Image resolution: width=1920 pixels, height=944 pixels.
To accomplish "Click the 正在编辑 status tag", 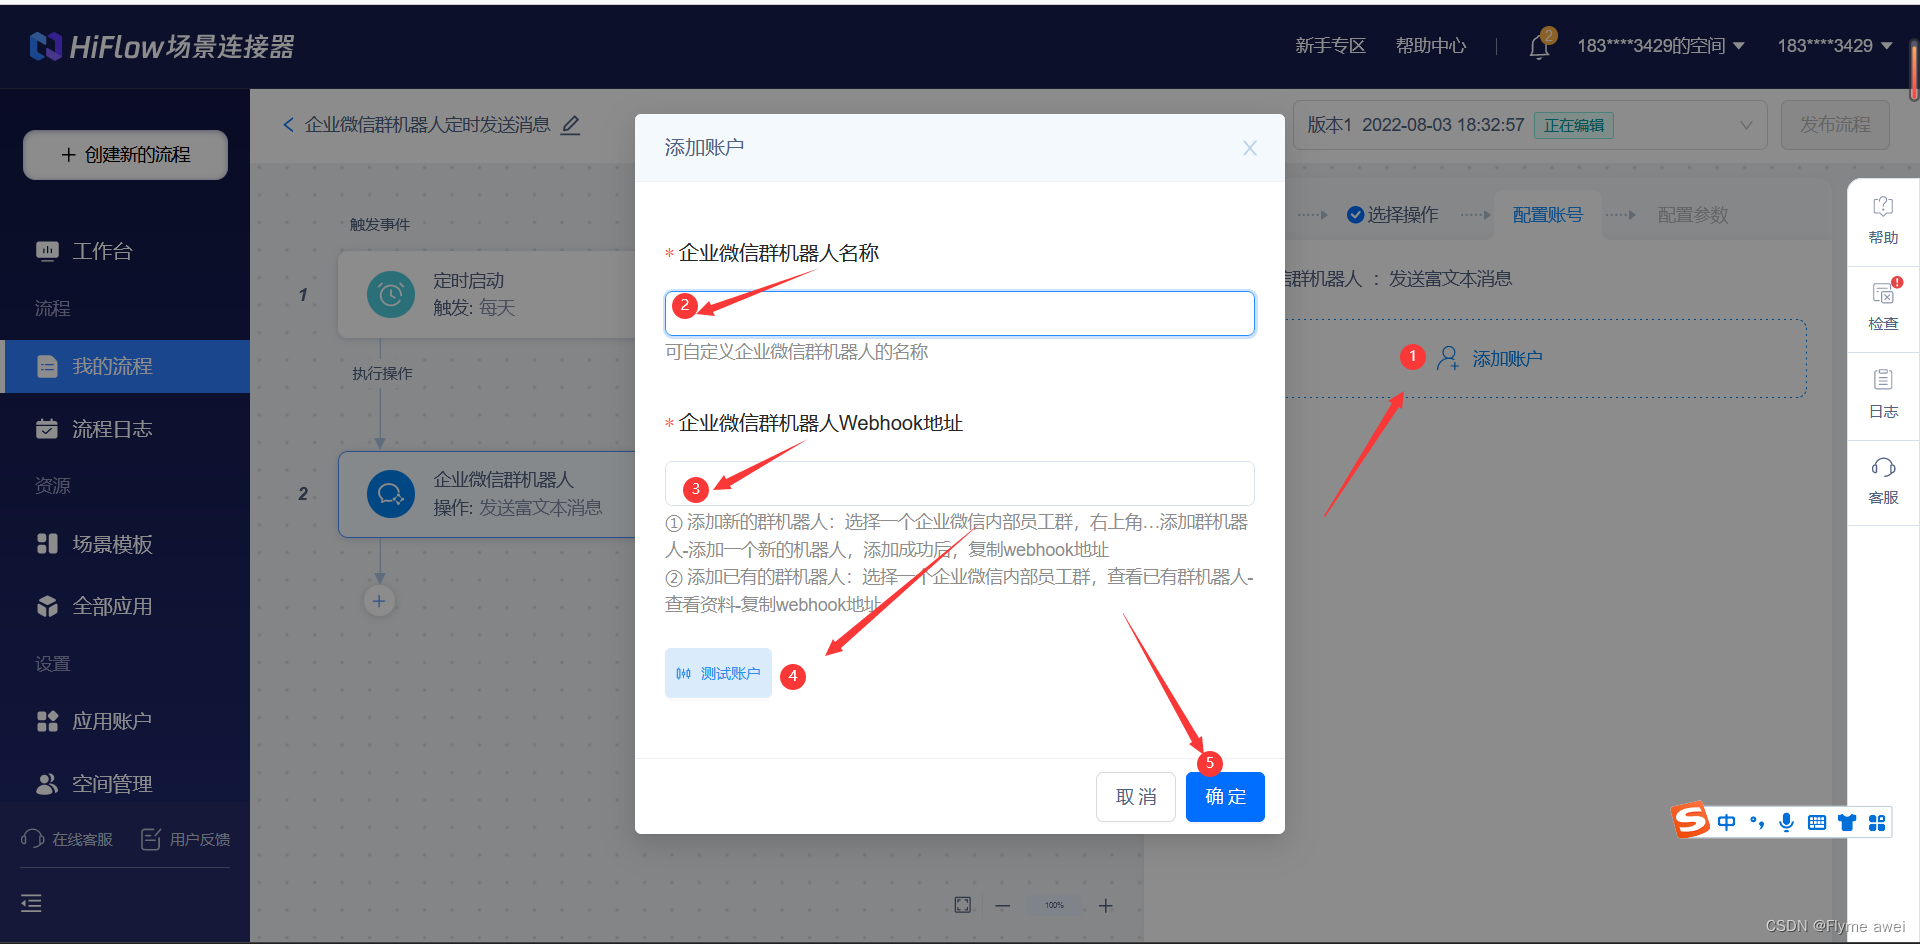I will tap(1573, 125).
